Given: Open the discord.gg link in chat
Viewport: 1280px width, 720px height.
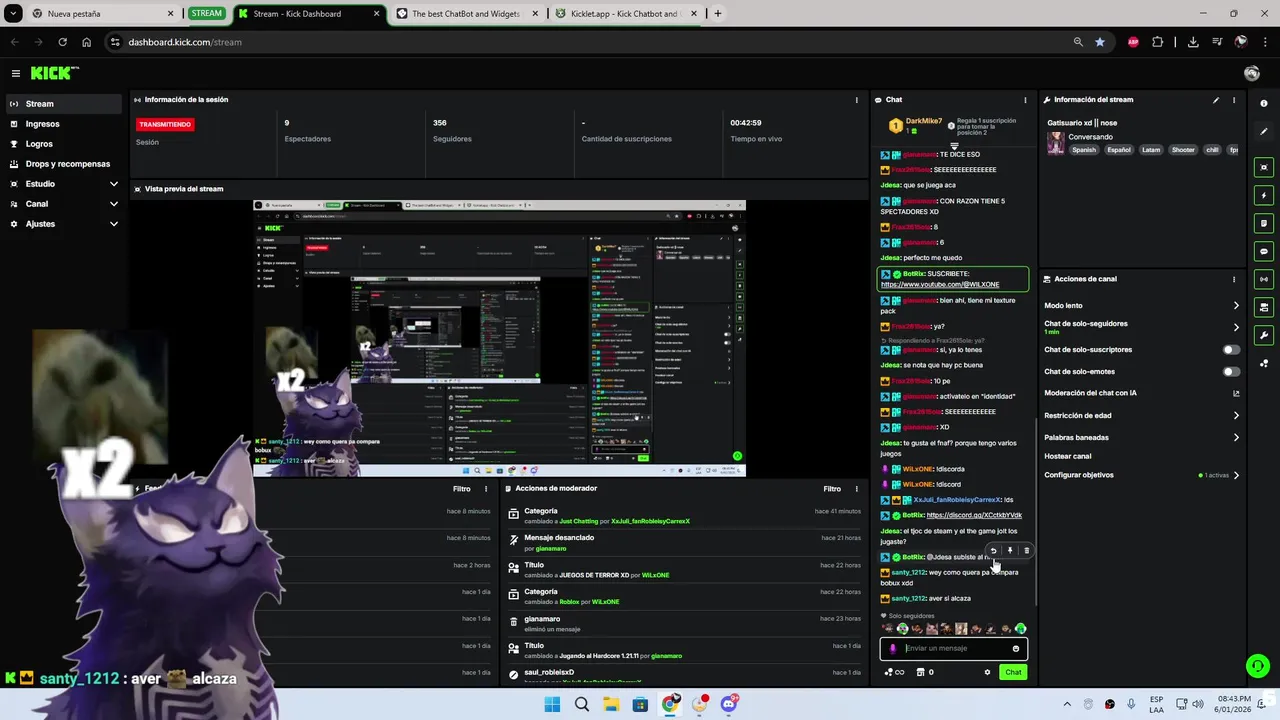Looking at the screenshot, I should (974, 516).
